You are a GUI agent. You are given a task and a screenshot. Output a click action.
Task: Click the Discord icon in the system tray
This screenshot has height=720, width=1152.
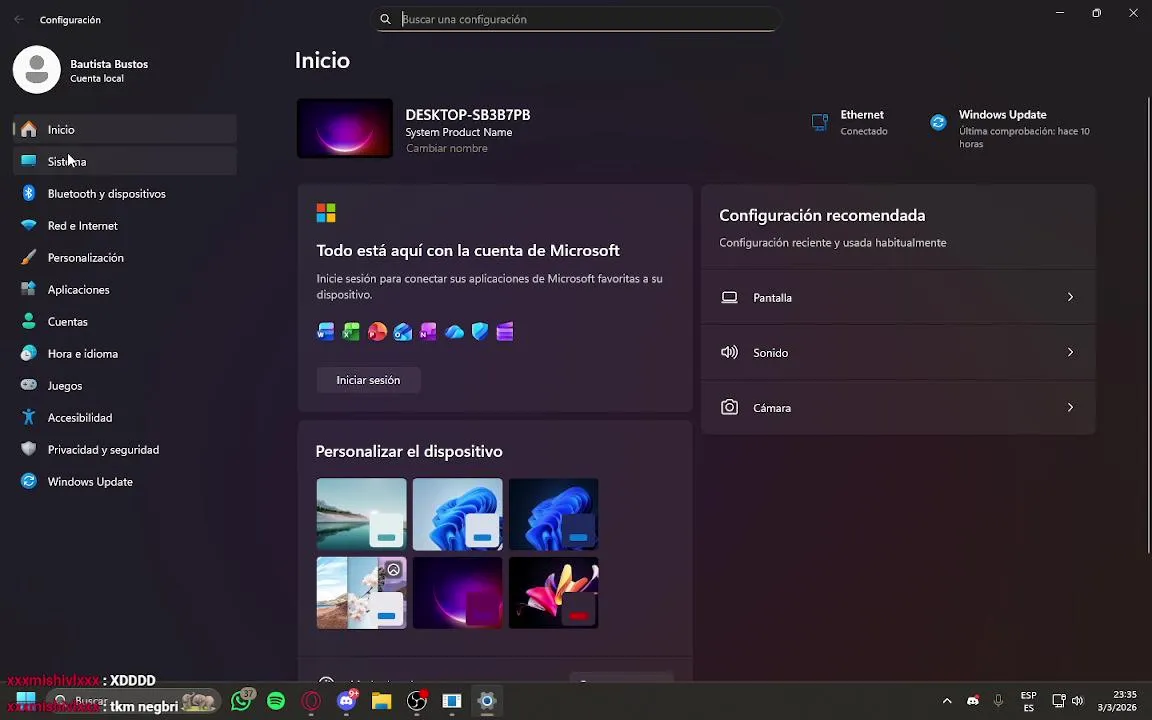pyautogui.click(x=973, y=701)
